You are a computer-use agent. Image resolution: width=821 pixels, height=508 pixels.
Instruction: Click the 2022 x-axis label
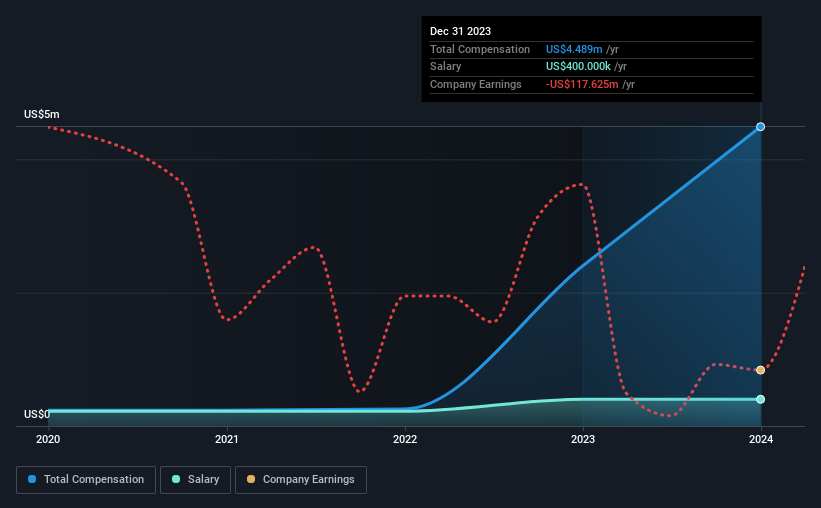pos(405,439)
